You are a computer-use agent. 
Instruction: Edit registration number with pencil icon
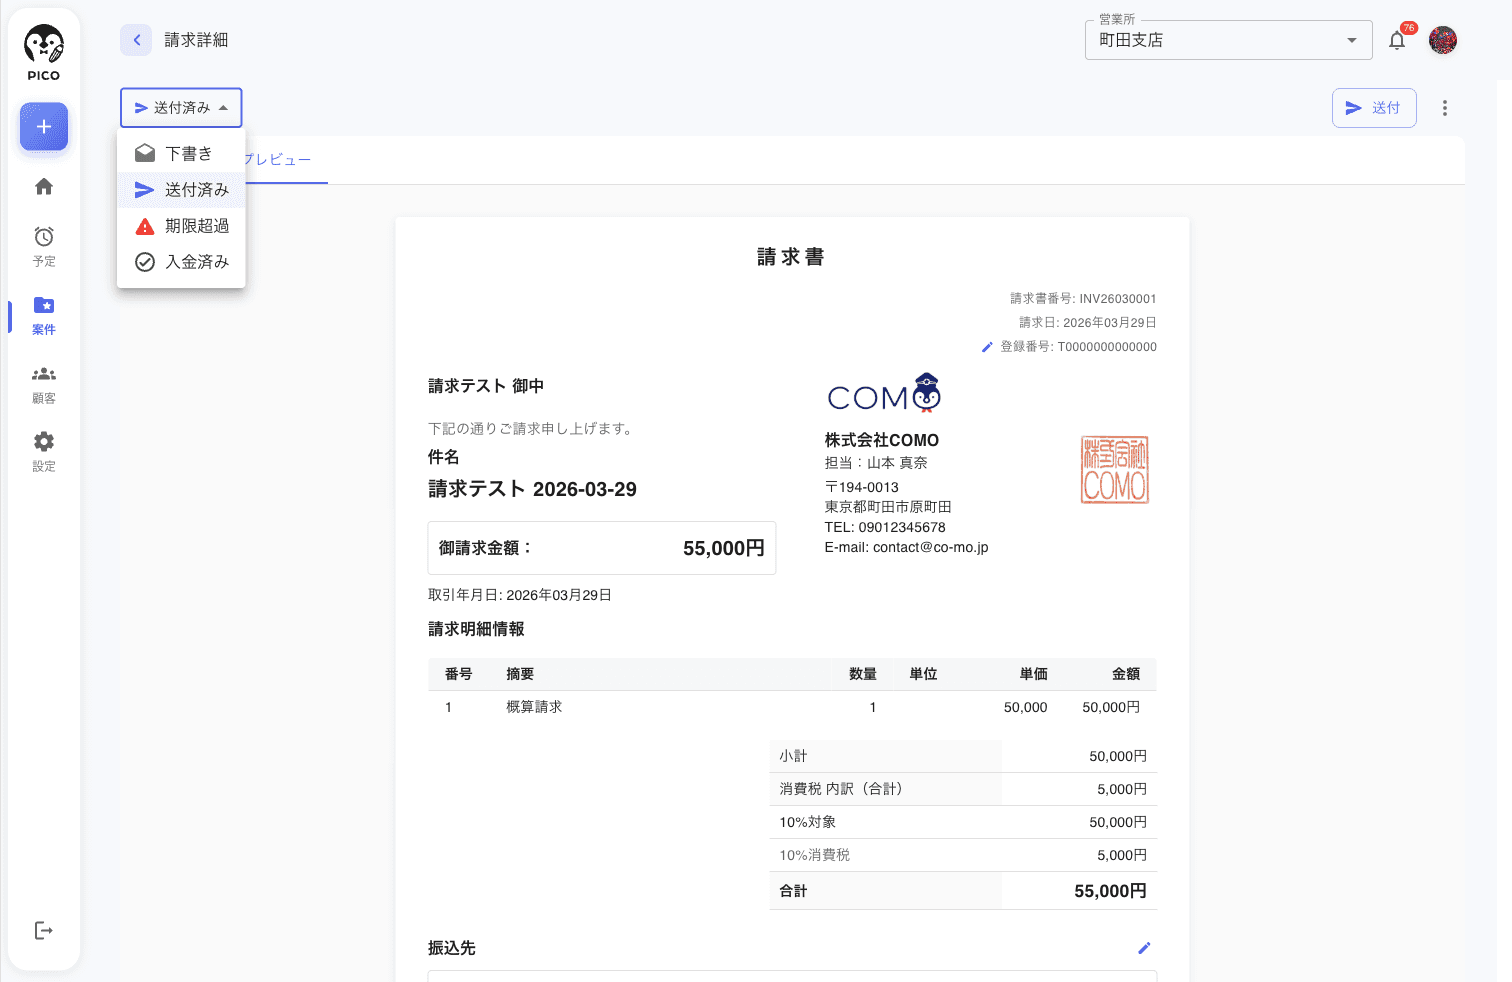987,347
